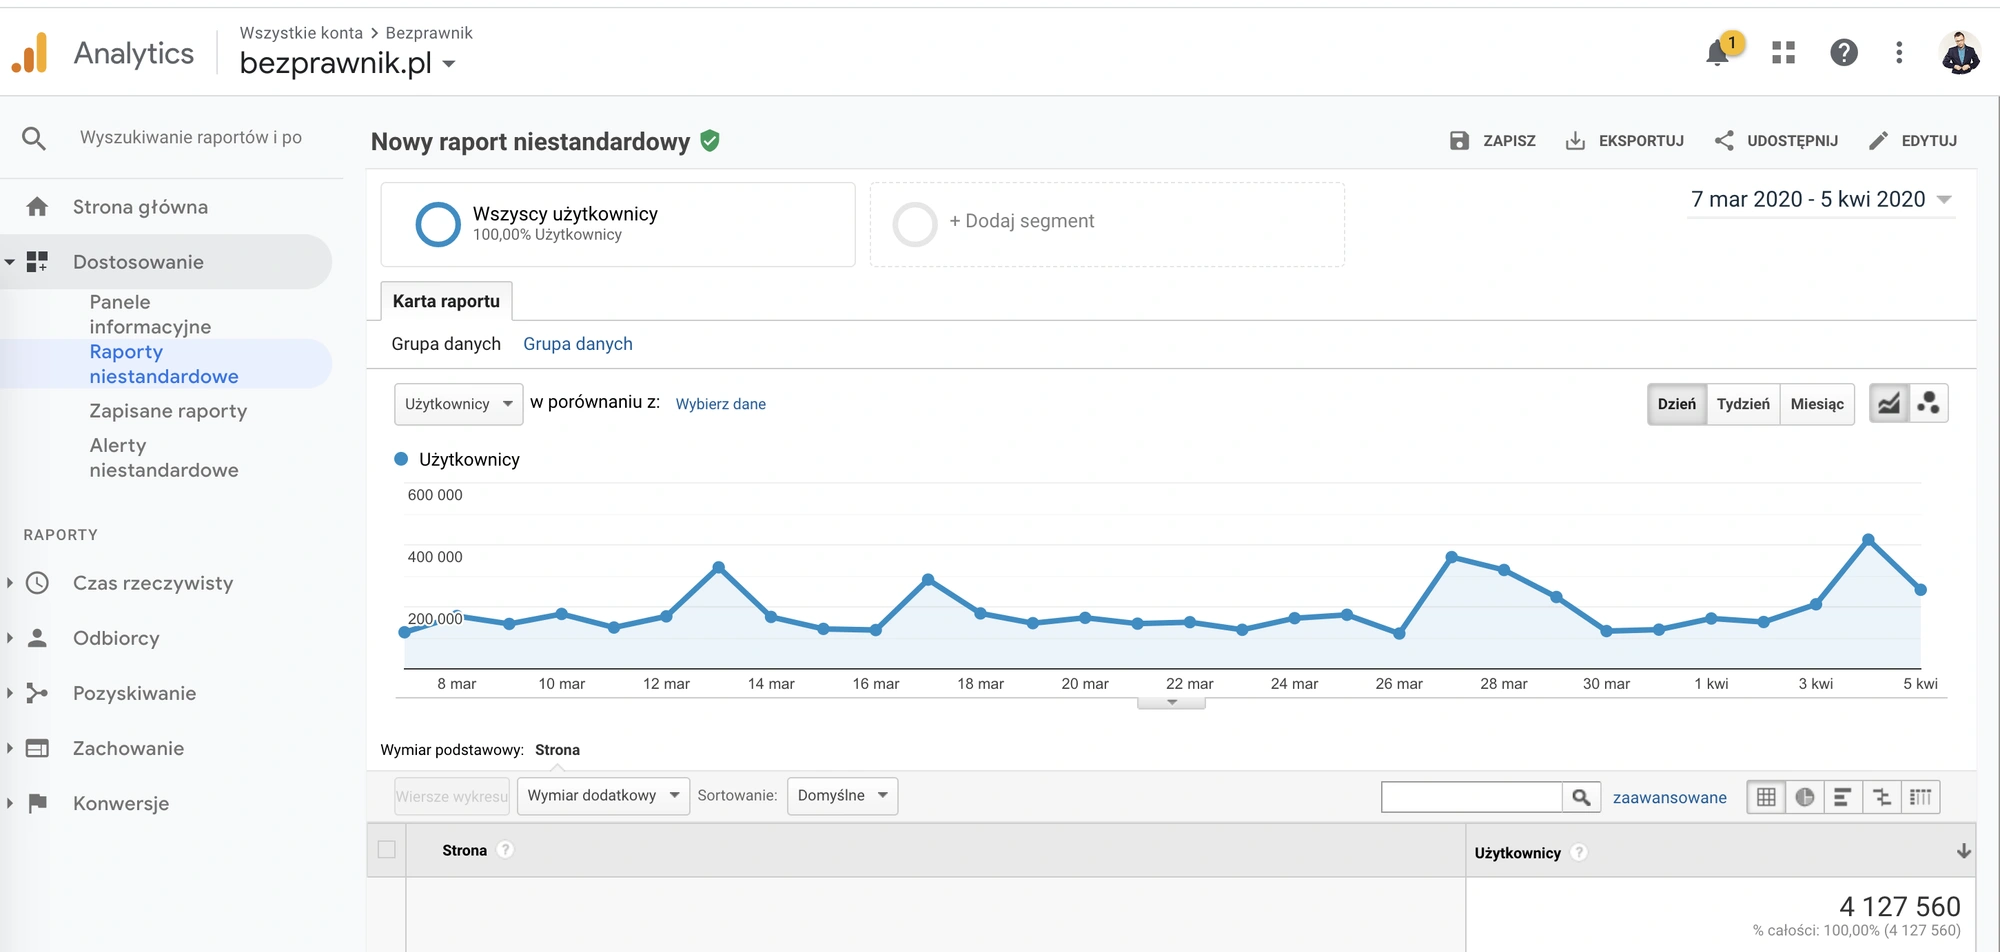
Task: Click the search magnifier next to table filter
Action: (1581, 797)
